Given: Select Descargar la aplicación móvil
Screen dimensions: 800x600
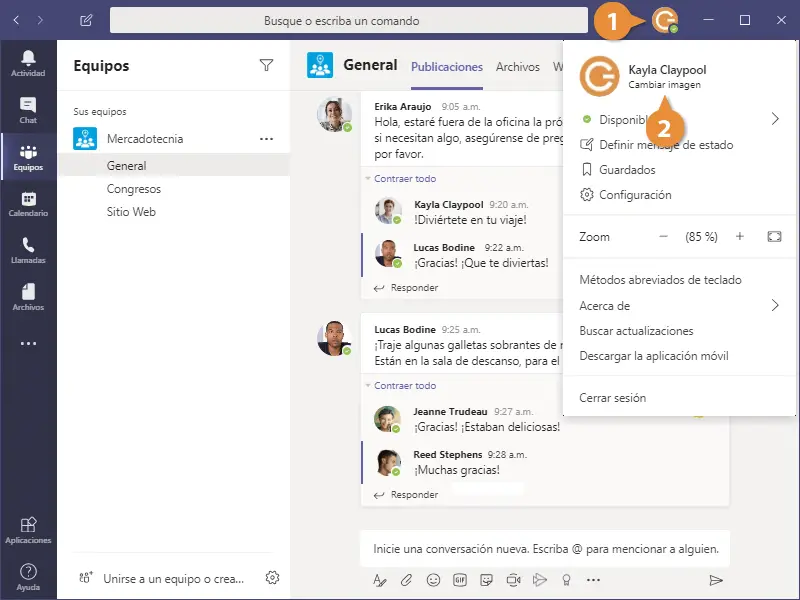Looking at the screenshot, I should pos(654,356).
